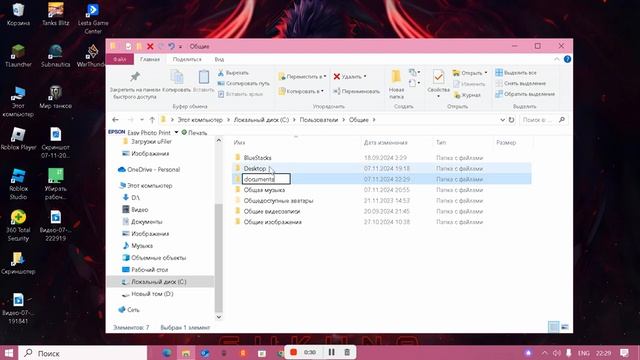Open Lesta Game Center desktop shortcut
Screen dimensions: 640x360
tap(93, 18)
